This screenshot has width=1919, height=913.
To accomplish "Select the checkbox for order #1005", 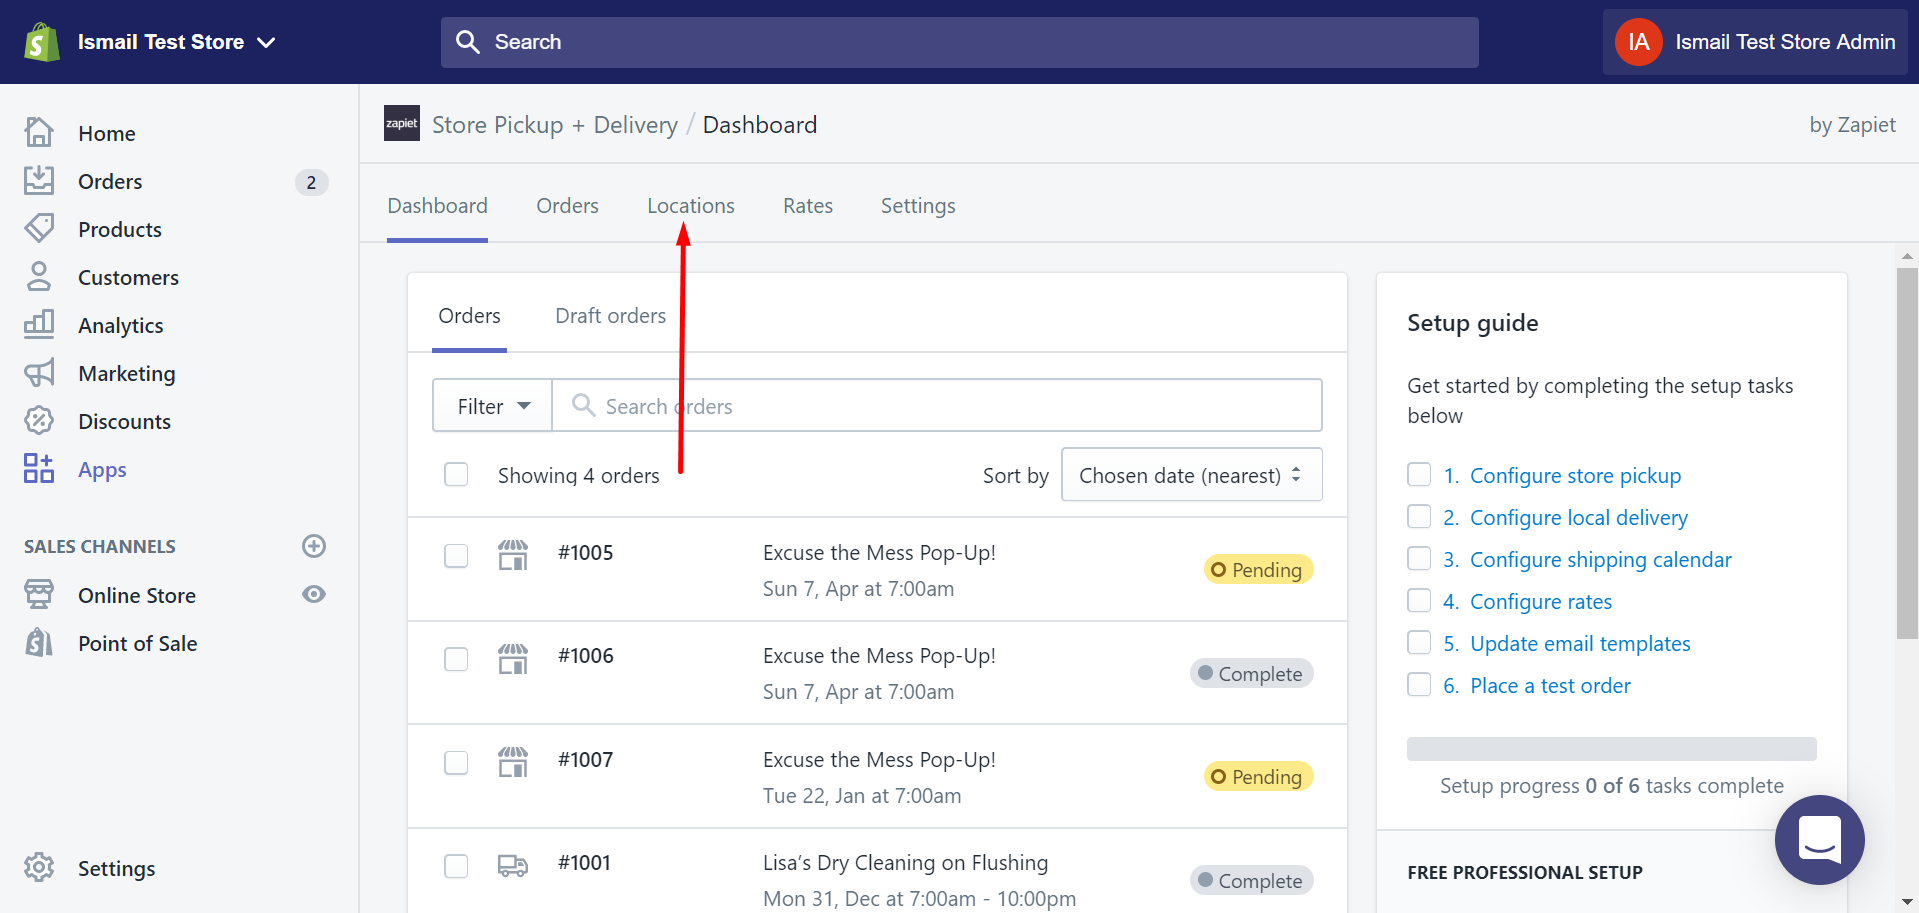I will coord(456,556).
